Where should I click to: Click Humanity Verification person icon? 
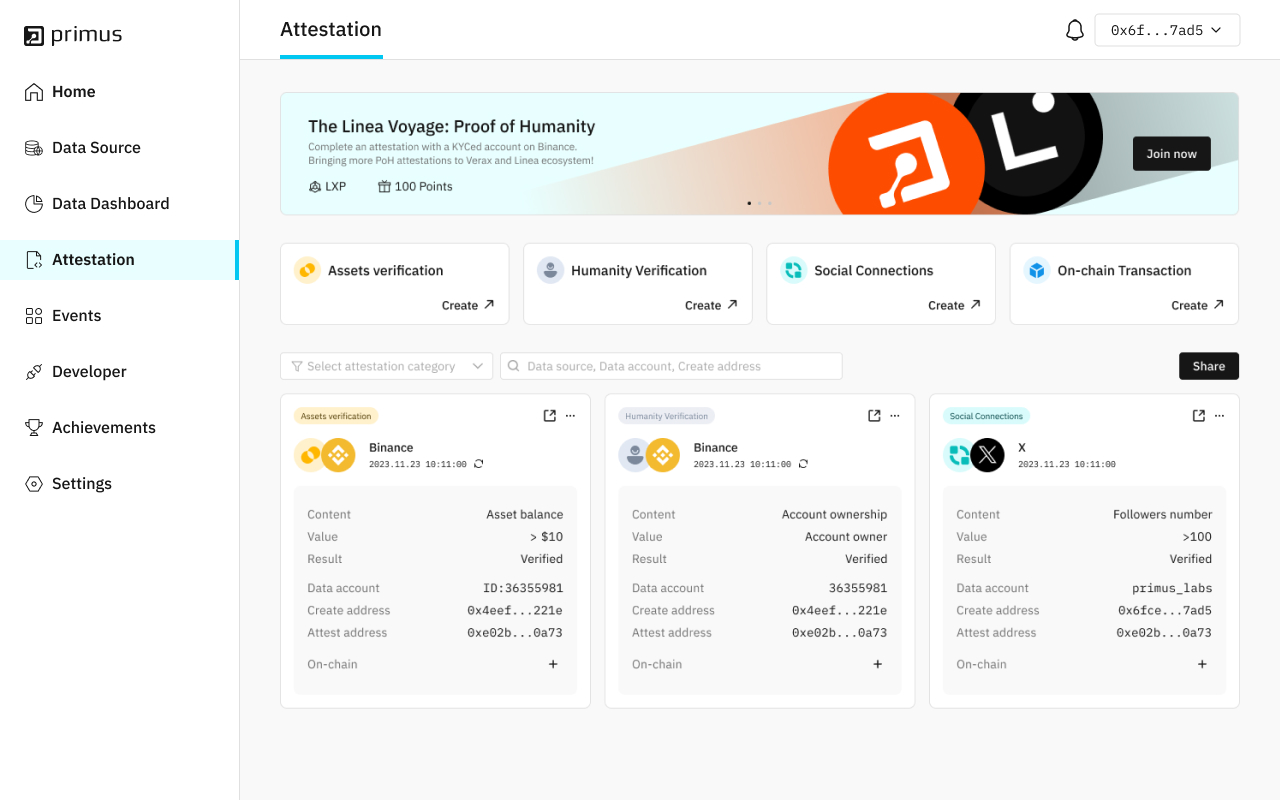click(550, 270)
